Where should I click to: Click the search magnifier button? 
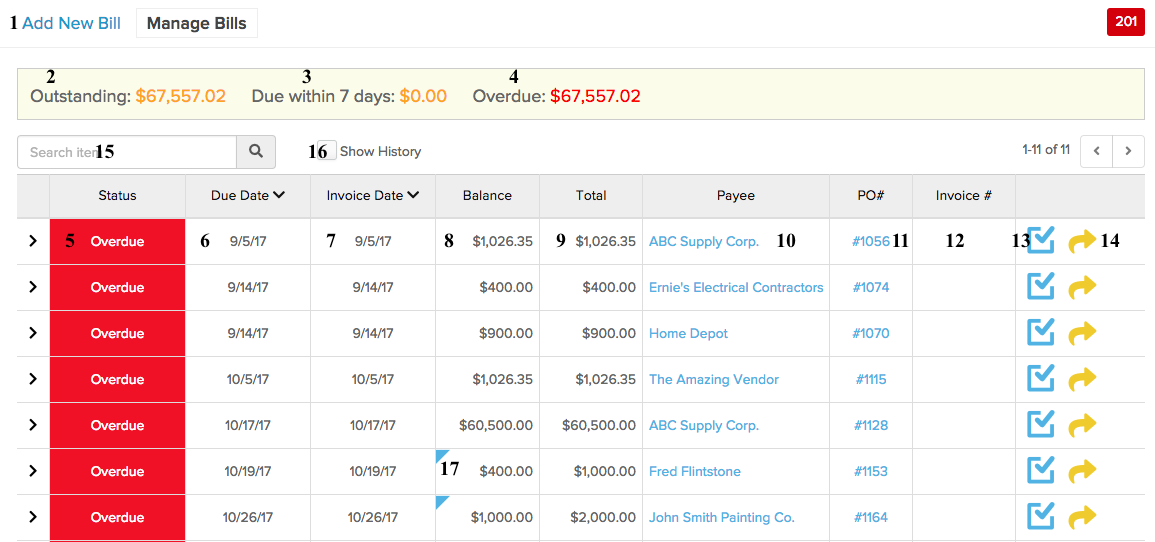click(256, 152)
